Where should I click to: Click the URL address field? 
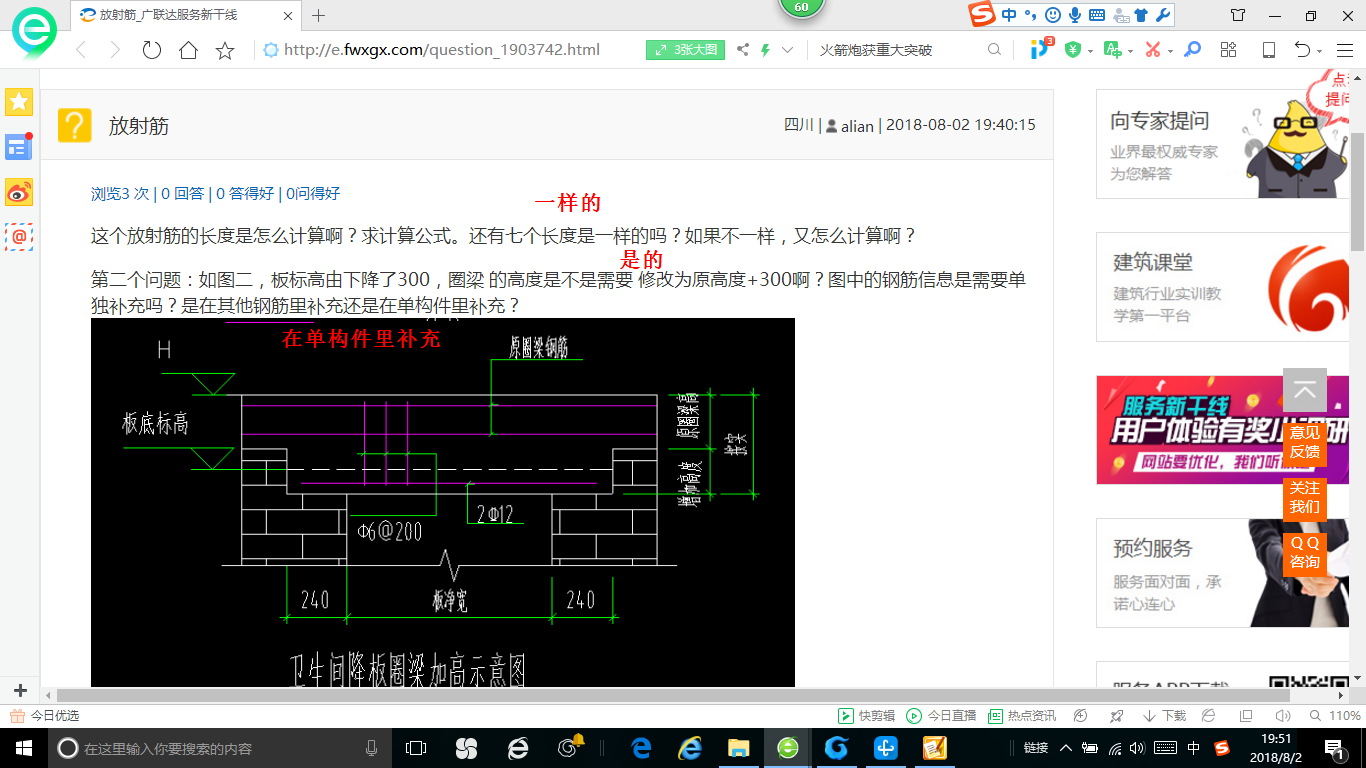(442, 50)
